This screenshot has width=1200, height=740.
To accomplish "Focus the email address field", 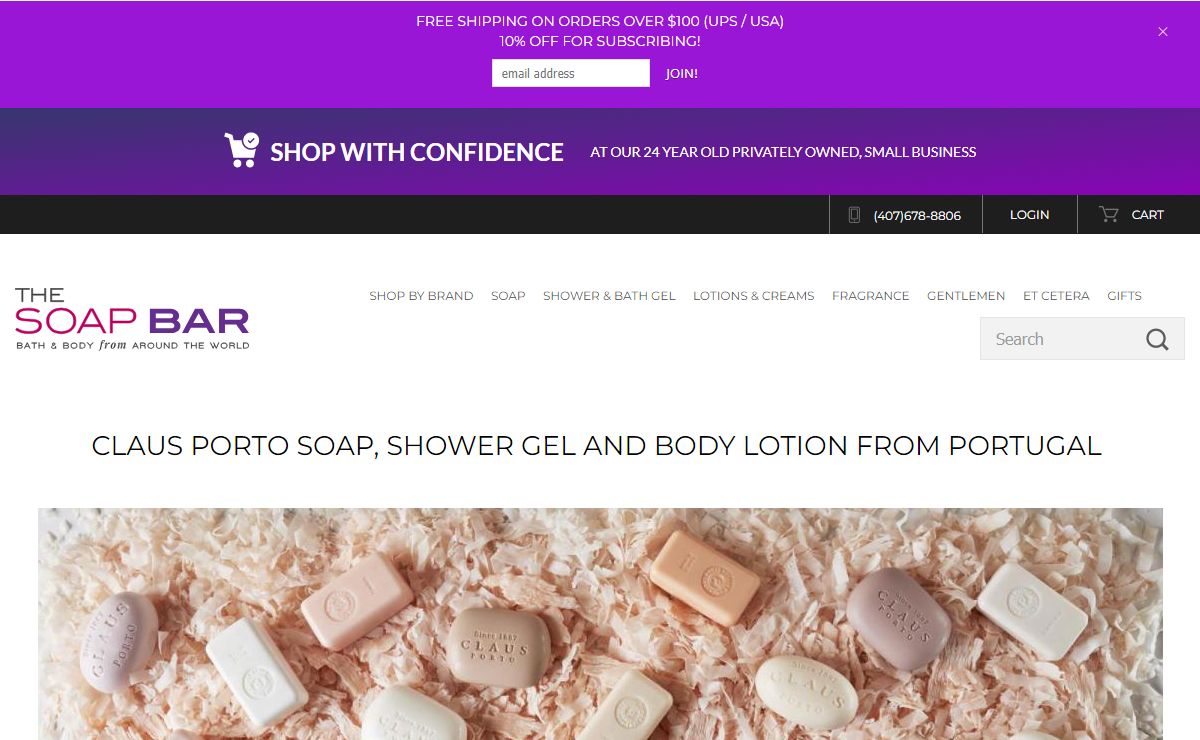I will pos(571,73).
